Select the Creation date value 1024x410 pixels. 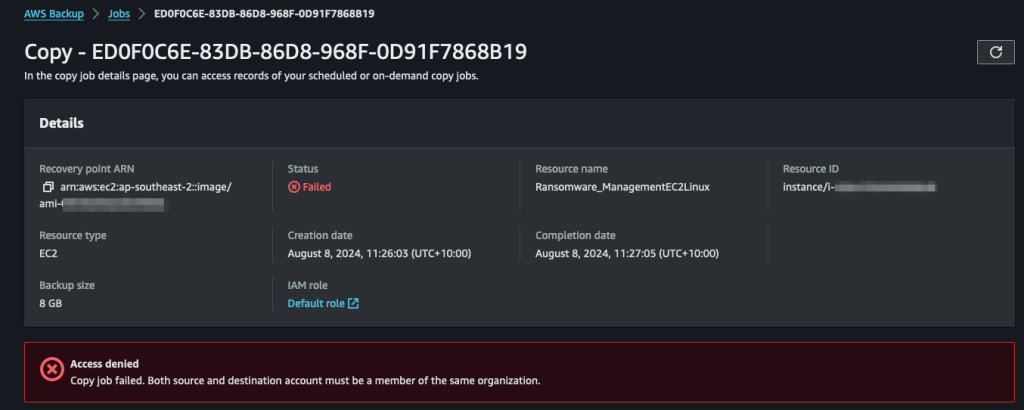(x=379, y=253)
